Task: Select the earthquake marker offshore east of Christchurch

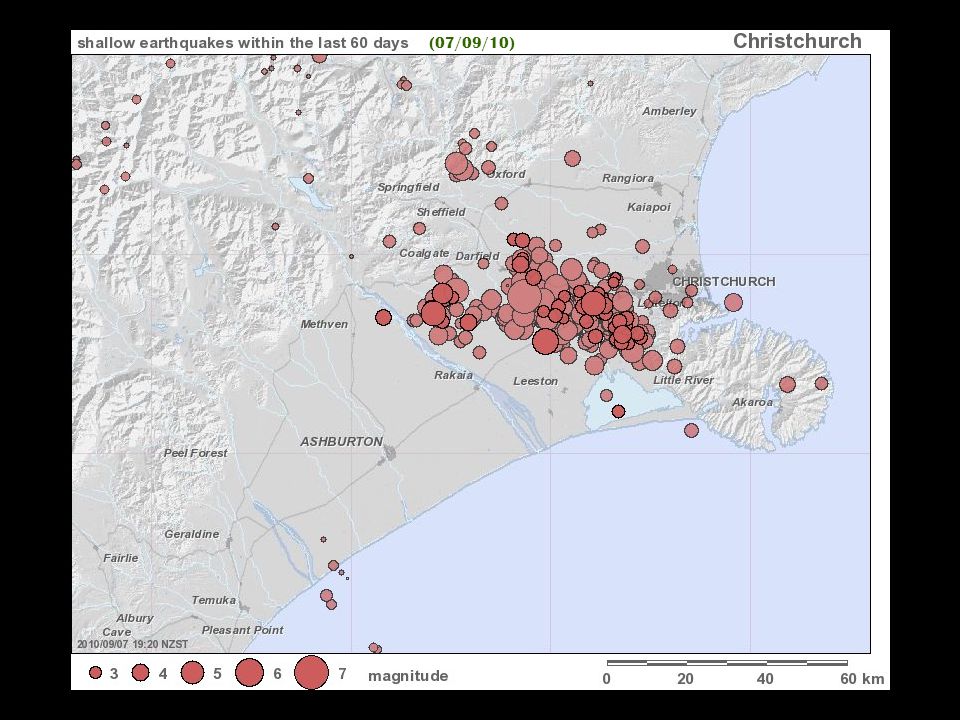Action: 733,302
